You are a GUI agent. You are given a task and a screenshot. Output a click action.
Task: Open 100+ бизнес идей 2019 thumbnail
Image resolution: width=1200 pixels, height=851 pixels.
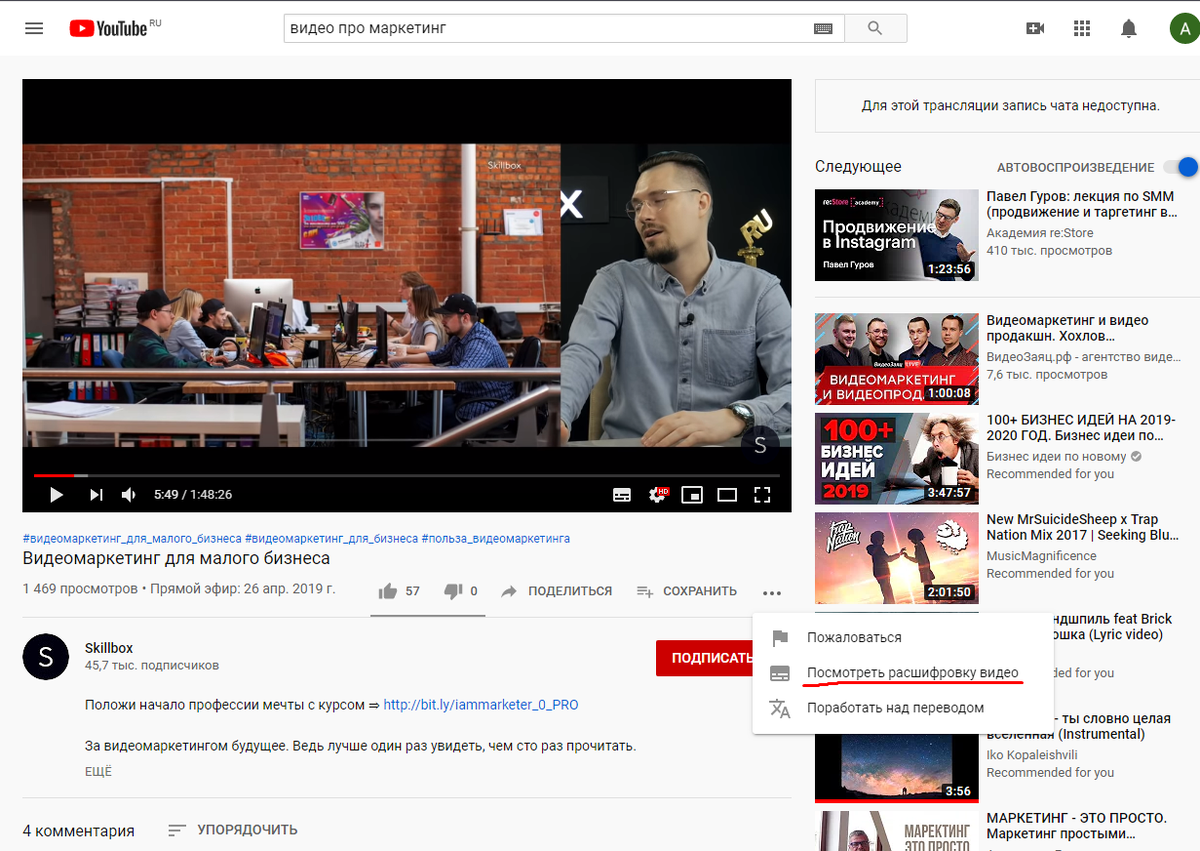click(896, 458)
